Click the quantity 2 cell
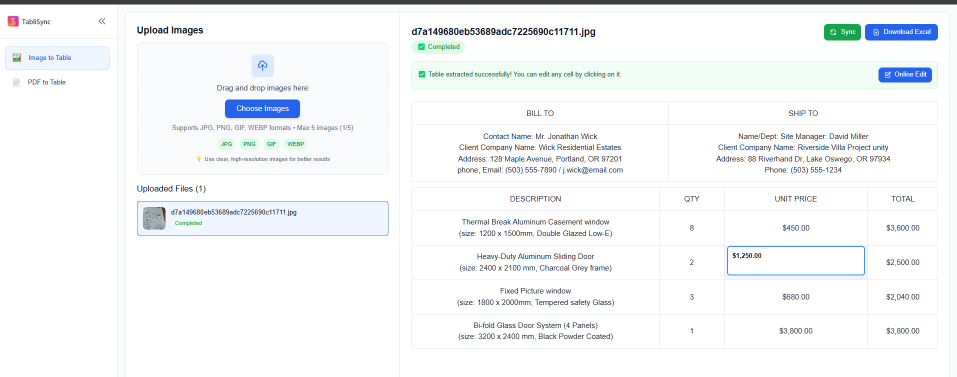The width and height of the screenshot is (957, 377). pos(692,262)
